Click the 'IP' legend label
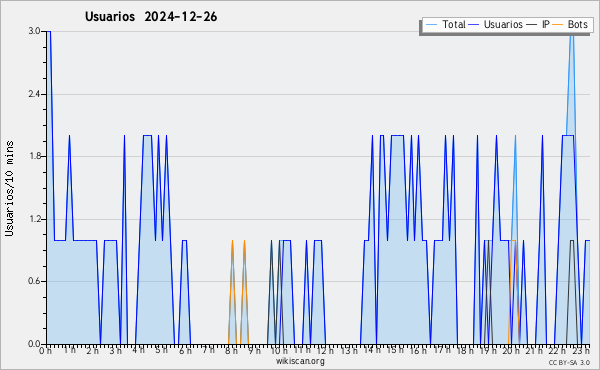The height and width of the screenshot is (370, 600). click(x=546, y=24)
